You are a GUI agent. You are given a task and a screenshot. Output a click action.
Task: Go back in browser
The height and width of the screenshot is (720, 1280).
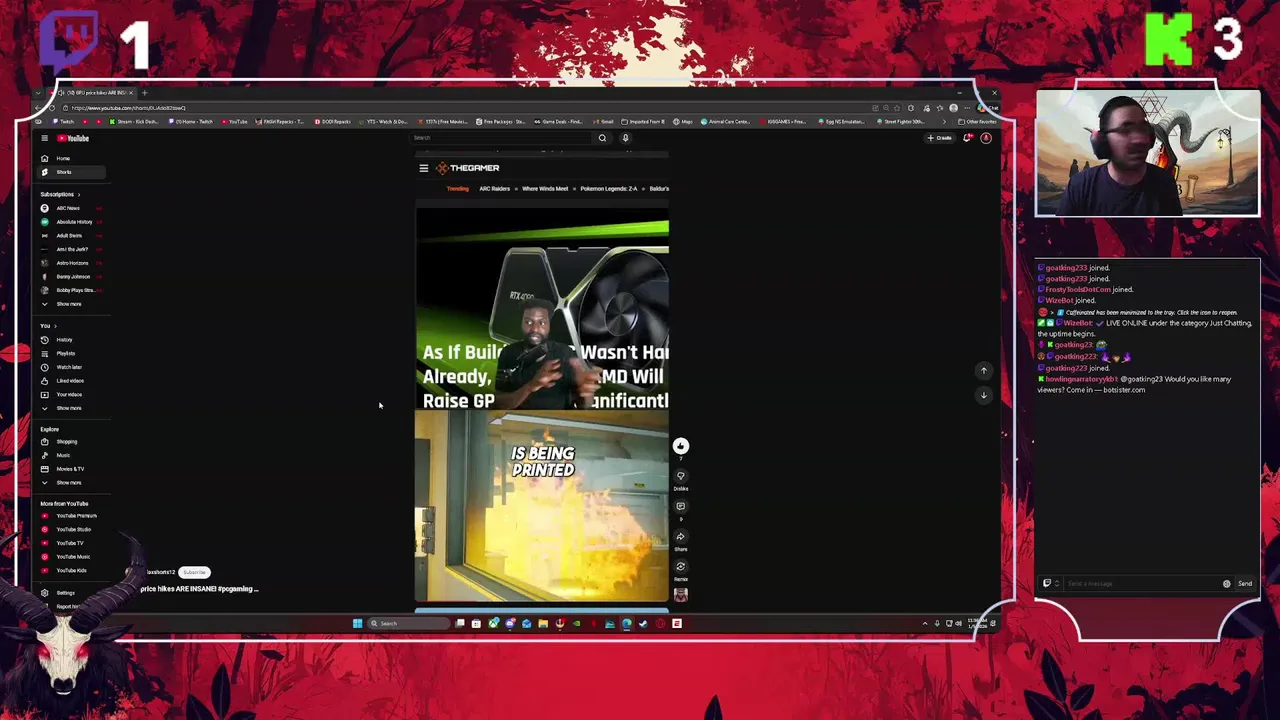(40, 108)
